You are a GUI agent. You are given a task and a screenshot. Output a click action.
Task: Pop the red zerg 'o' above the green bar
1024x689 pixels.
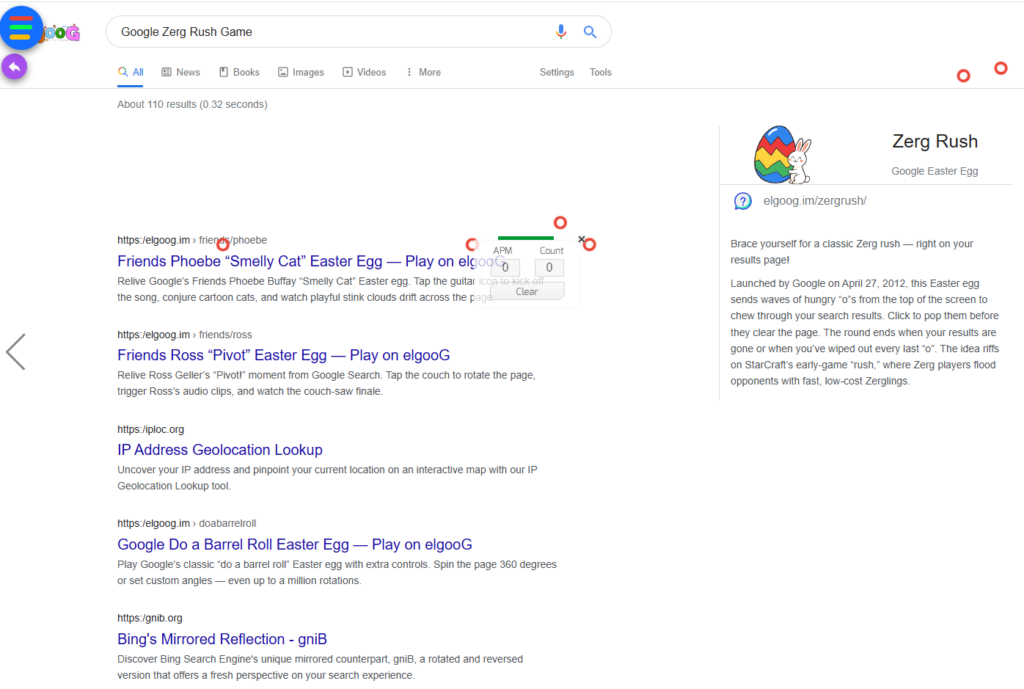(x=560, y=222)
